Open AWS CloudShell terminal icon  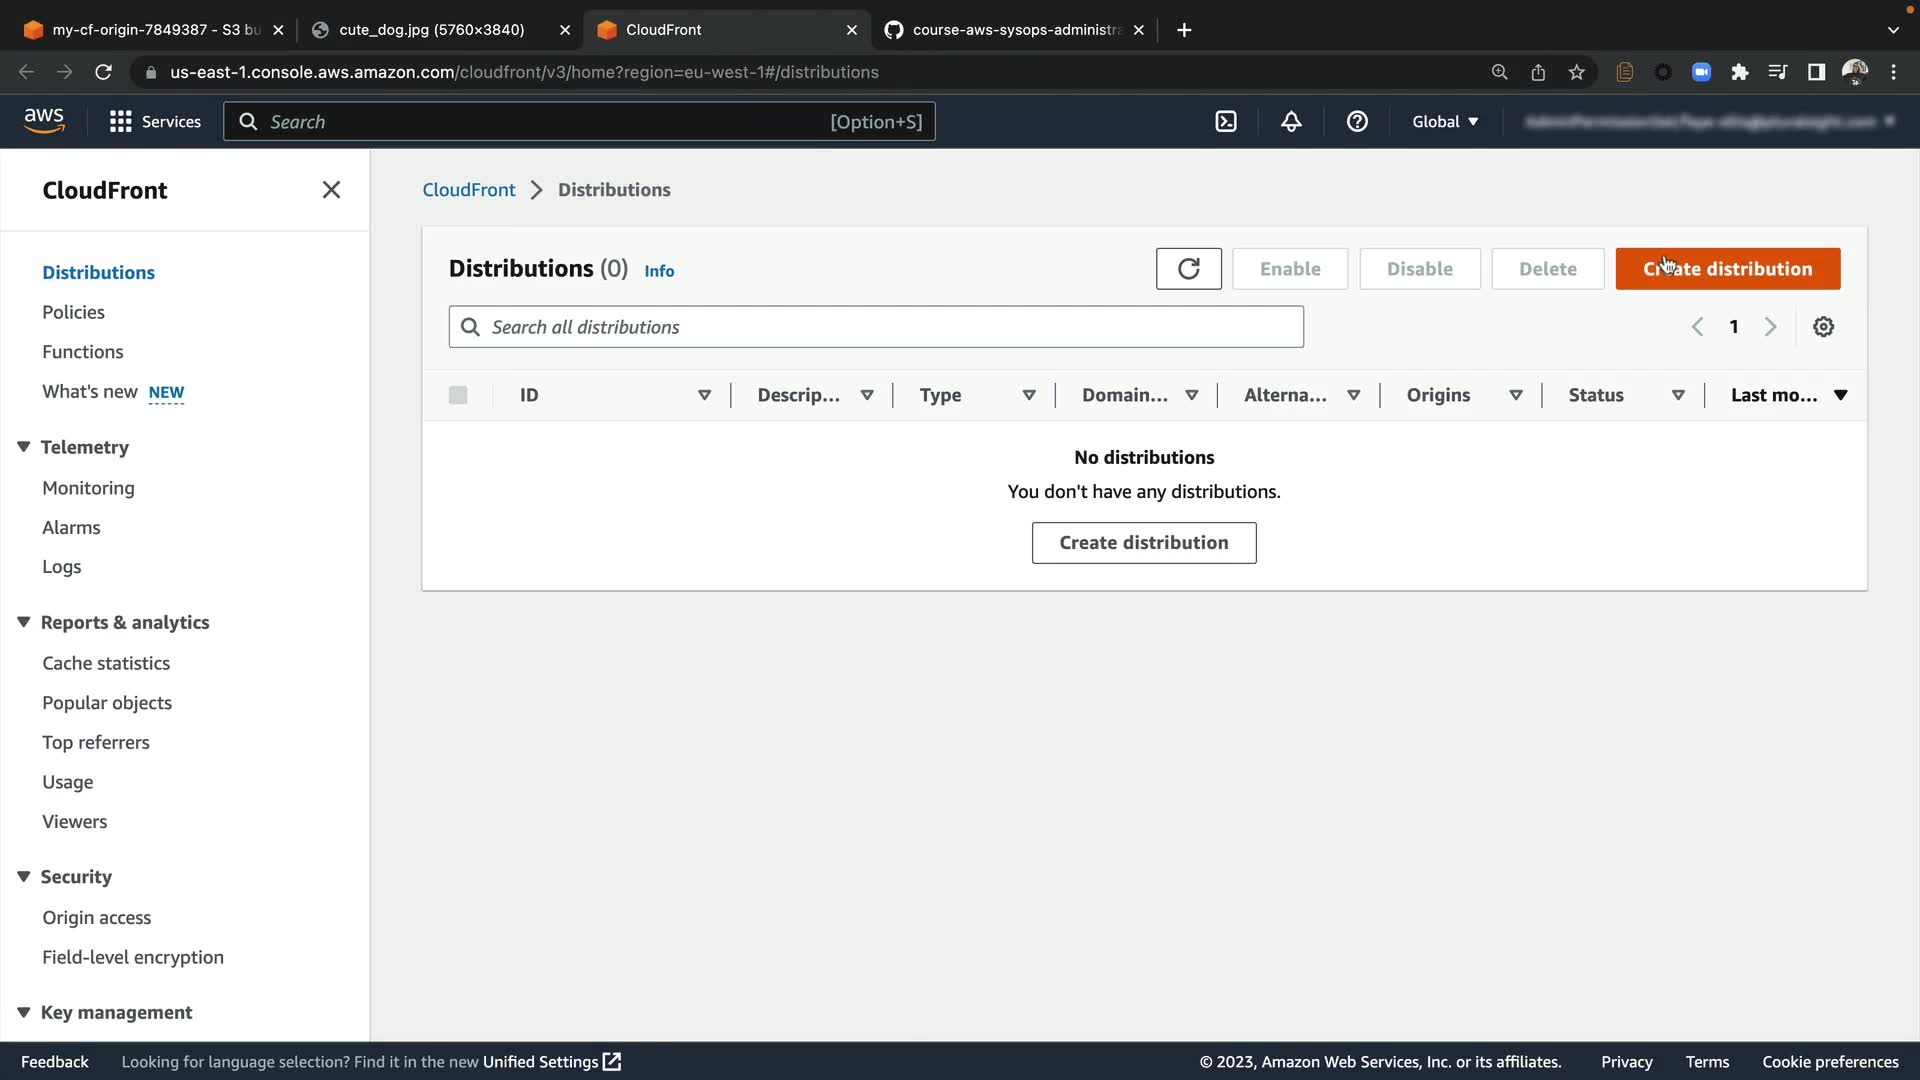point(1226,122)
